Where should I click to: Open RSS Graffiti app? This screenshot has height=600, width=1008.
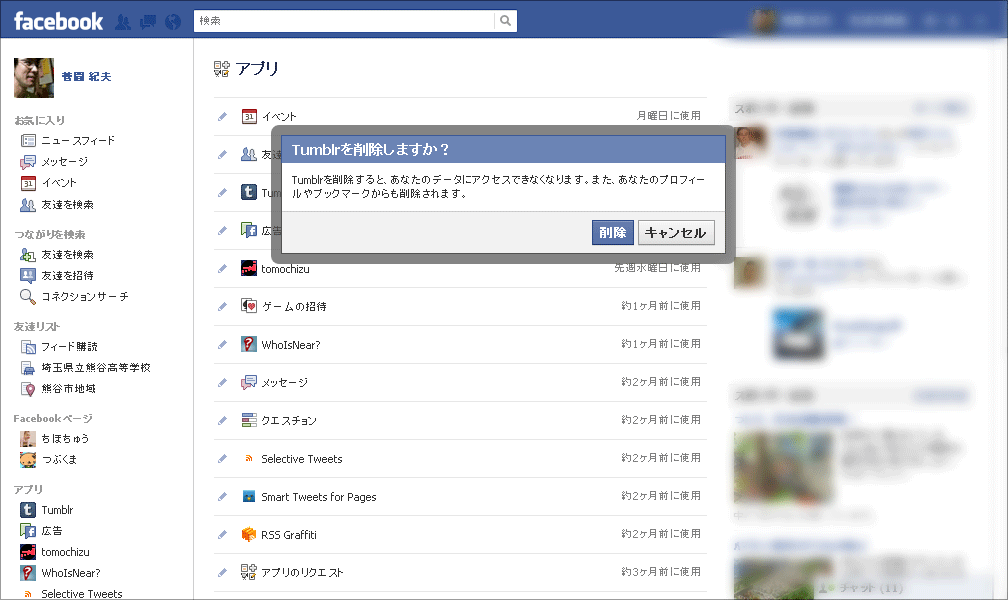[289, 534]
